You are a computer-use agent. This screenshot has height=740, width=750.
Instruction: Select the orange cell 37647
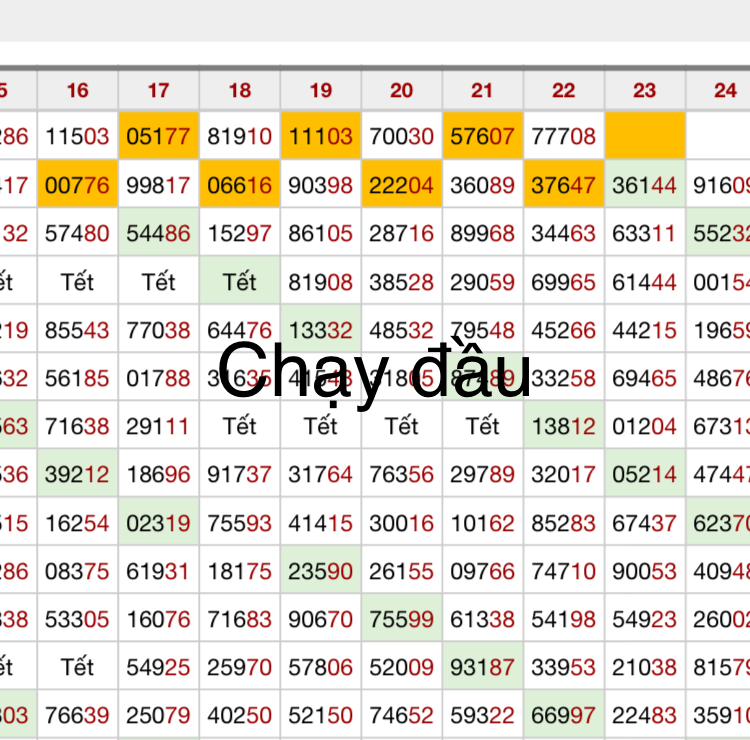[564, 185]
